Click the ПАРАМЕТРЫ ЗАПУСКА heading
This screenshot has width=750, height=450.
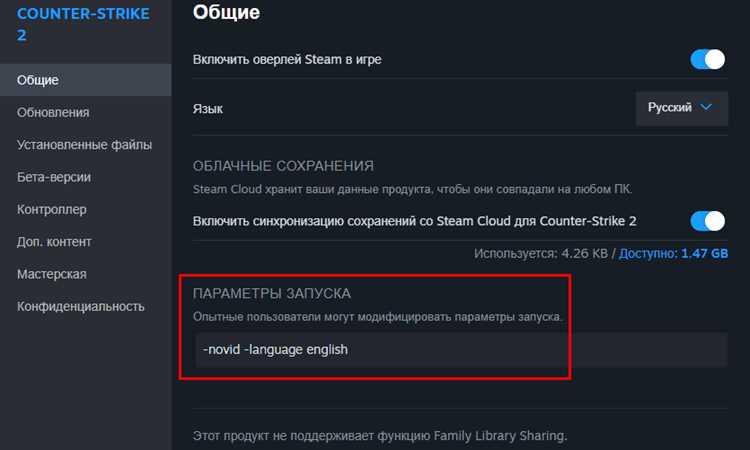272,293
